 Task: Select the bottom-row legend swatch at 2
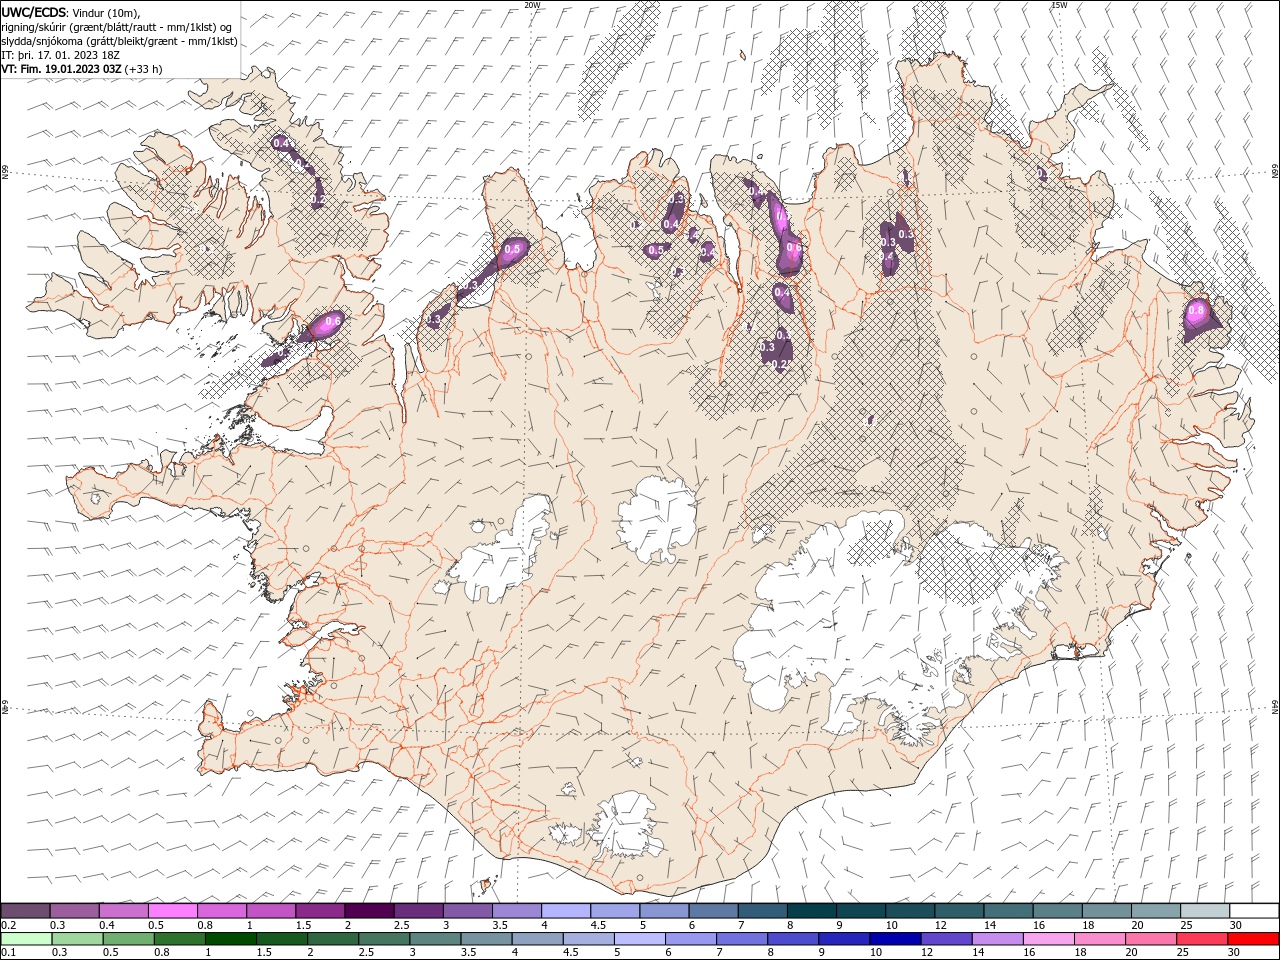333,939
